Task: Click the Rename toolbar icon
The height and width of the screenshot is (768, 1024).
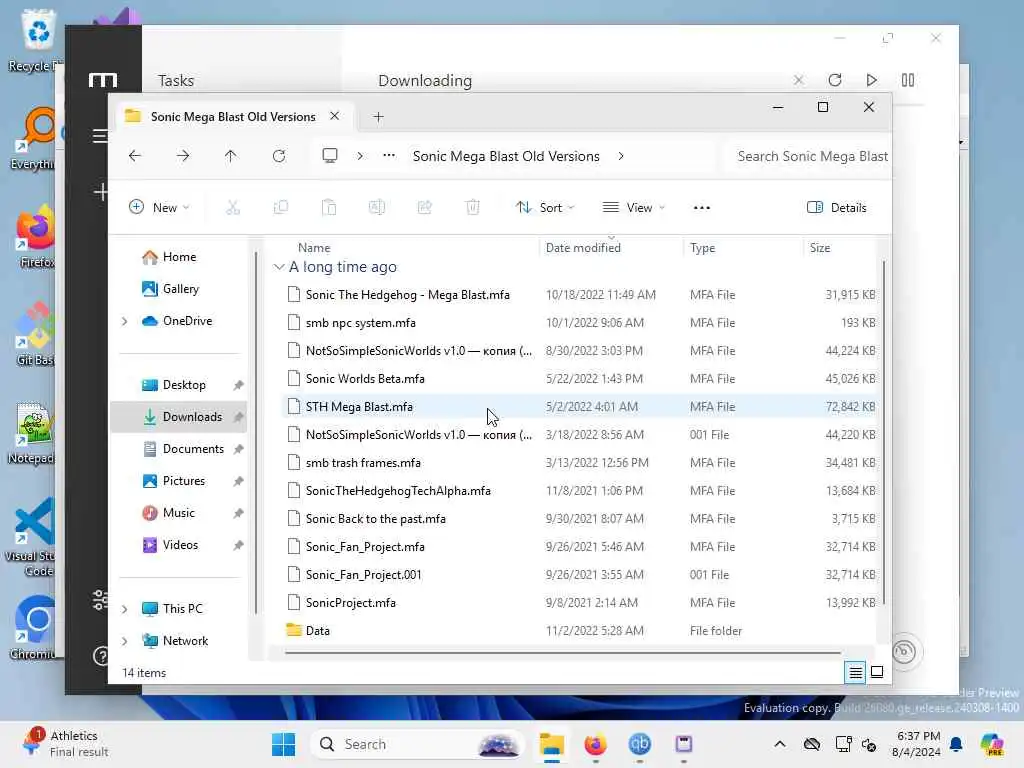Action: (x=377, y=208)
